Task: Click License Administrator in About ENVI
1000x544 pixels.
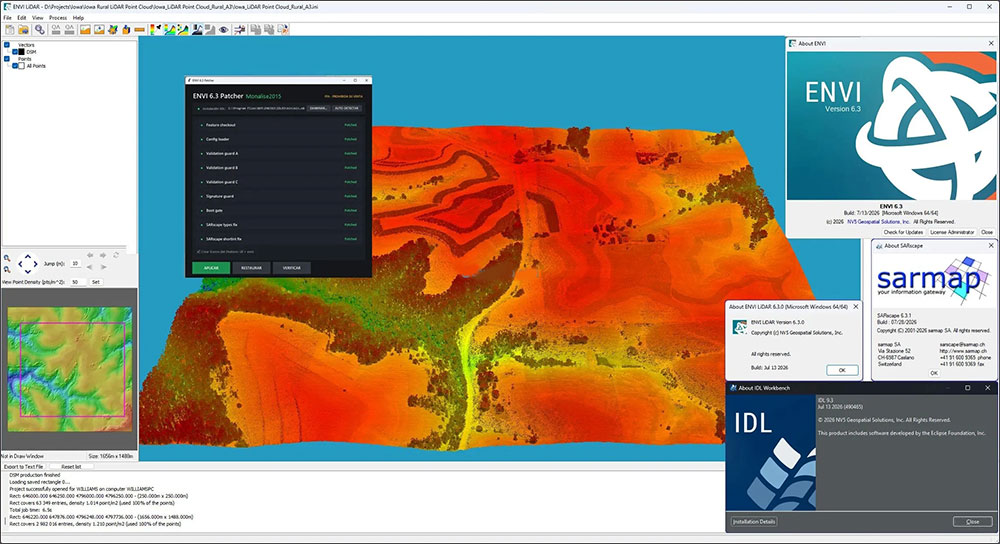Action: click(x=952, y=232)
